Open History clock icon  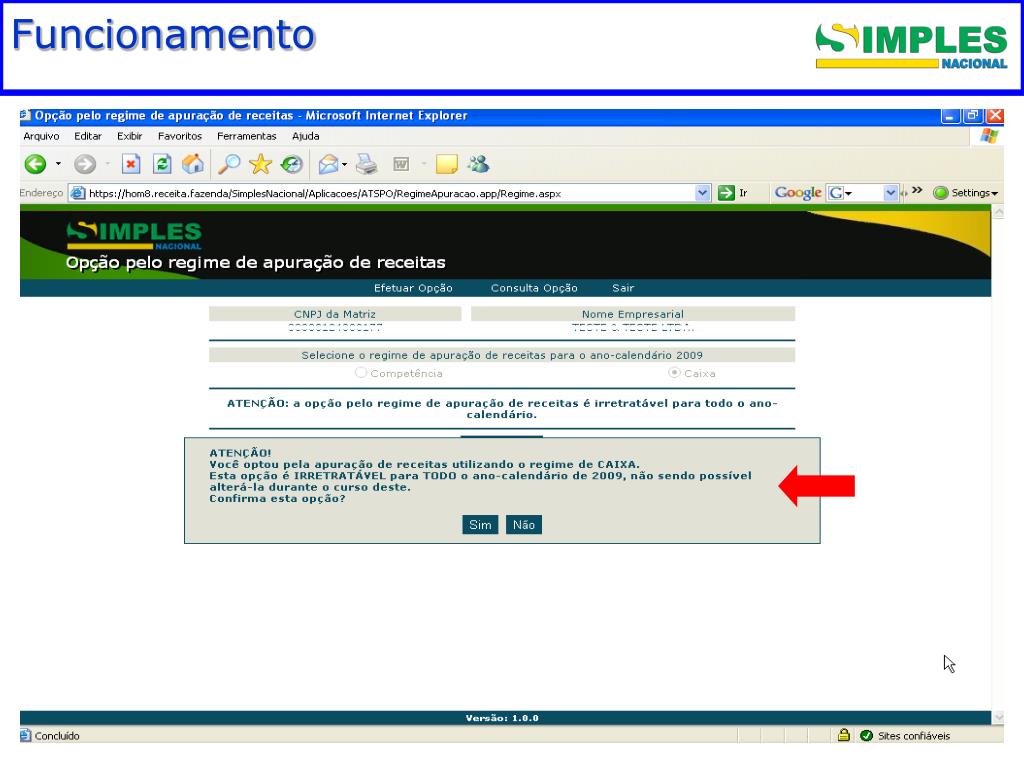pos(292,164)
